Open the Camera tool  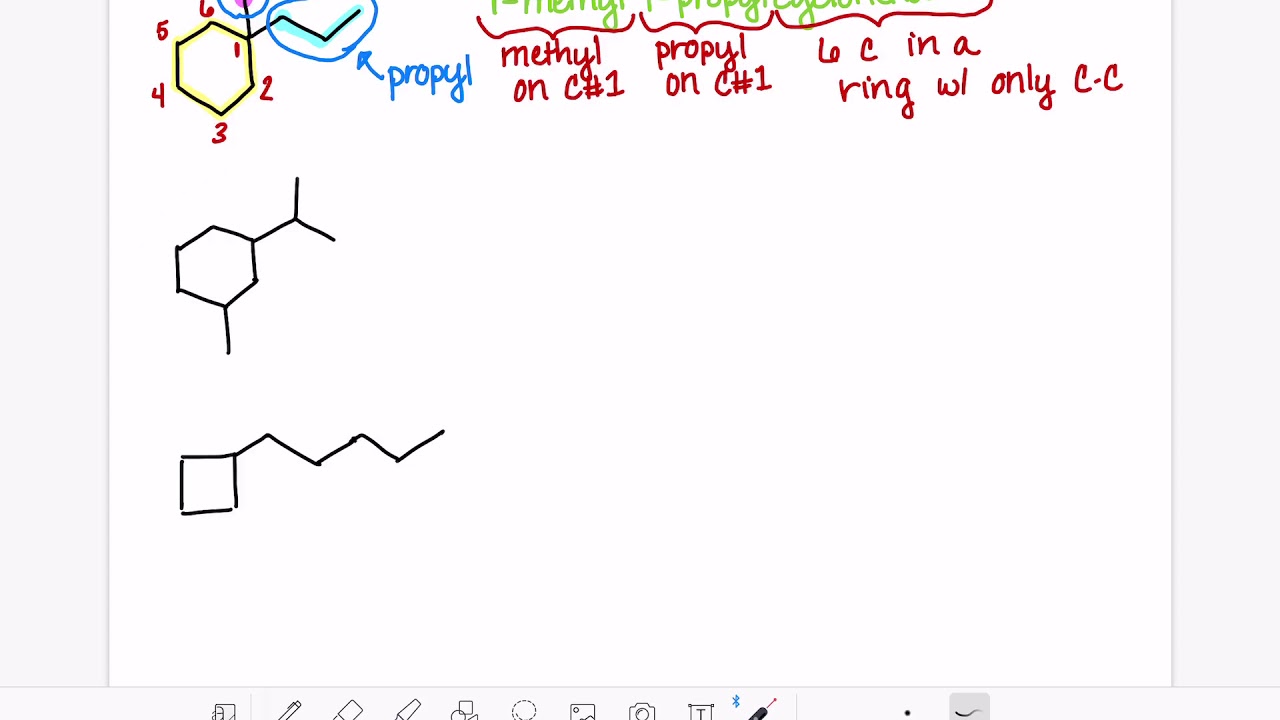pyautogui.click(x=642, y=711)
